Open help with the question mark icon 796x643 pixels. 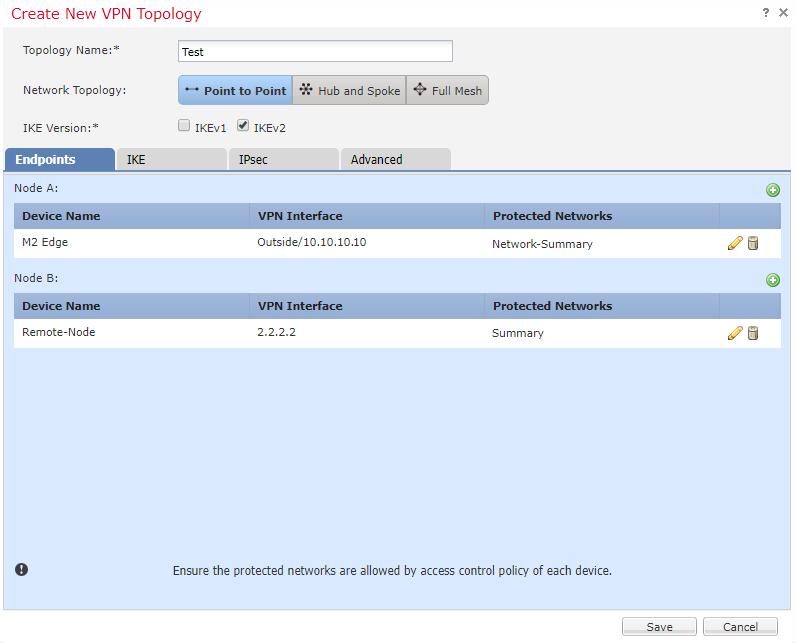[766, 13]
